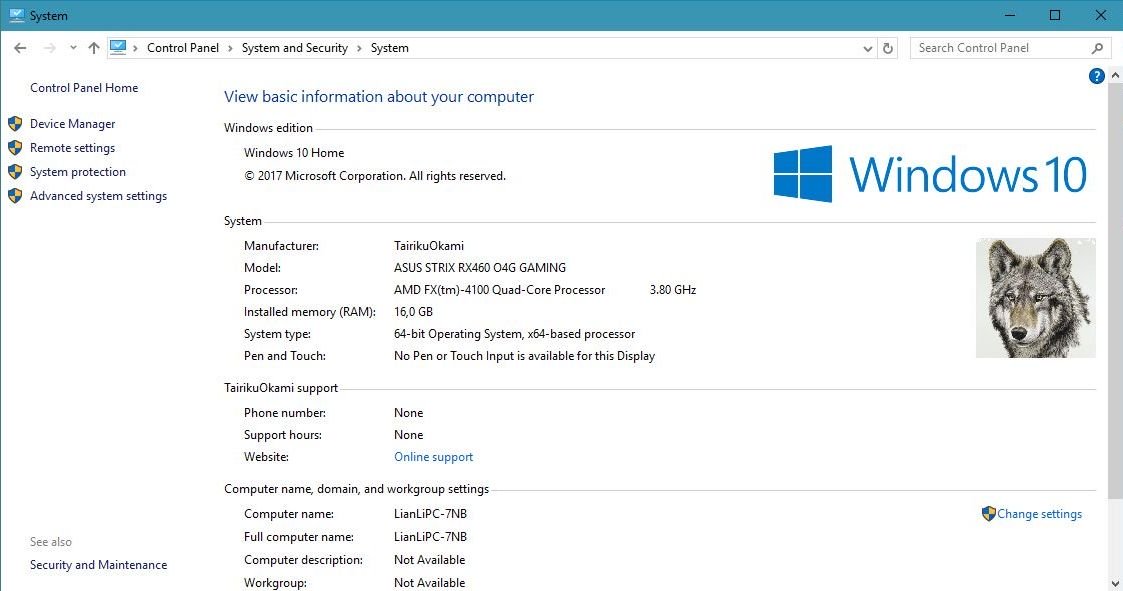Screen dimensions: 1123x591
Task: Close the System window
Action: point(1100,15)
